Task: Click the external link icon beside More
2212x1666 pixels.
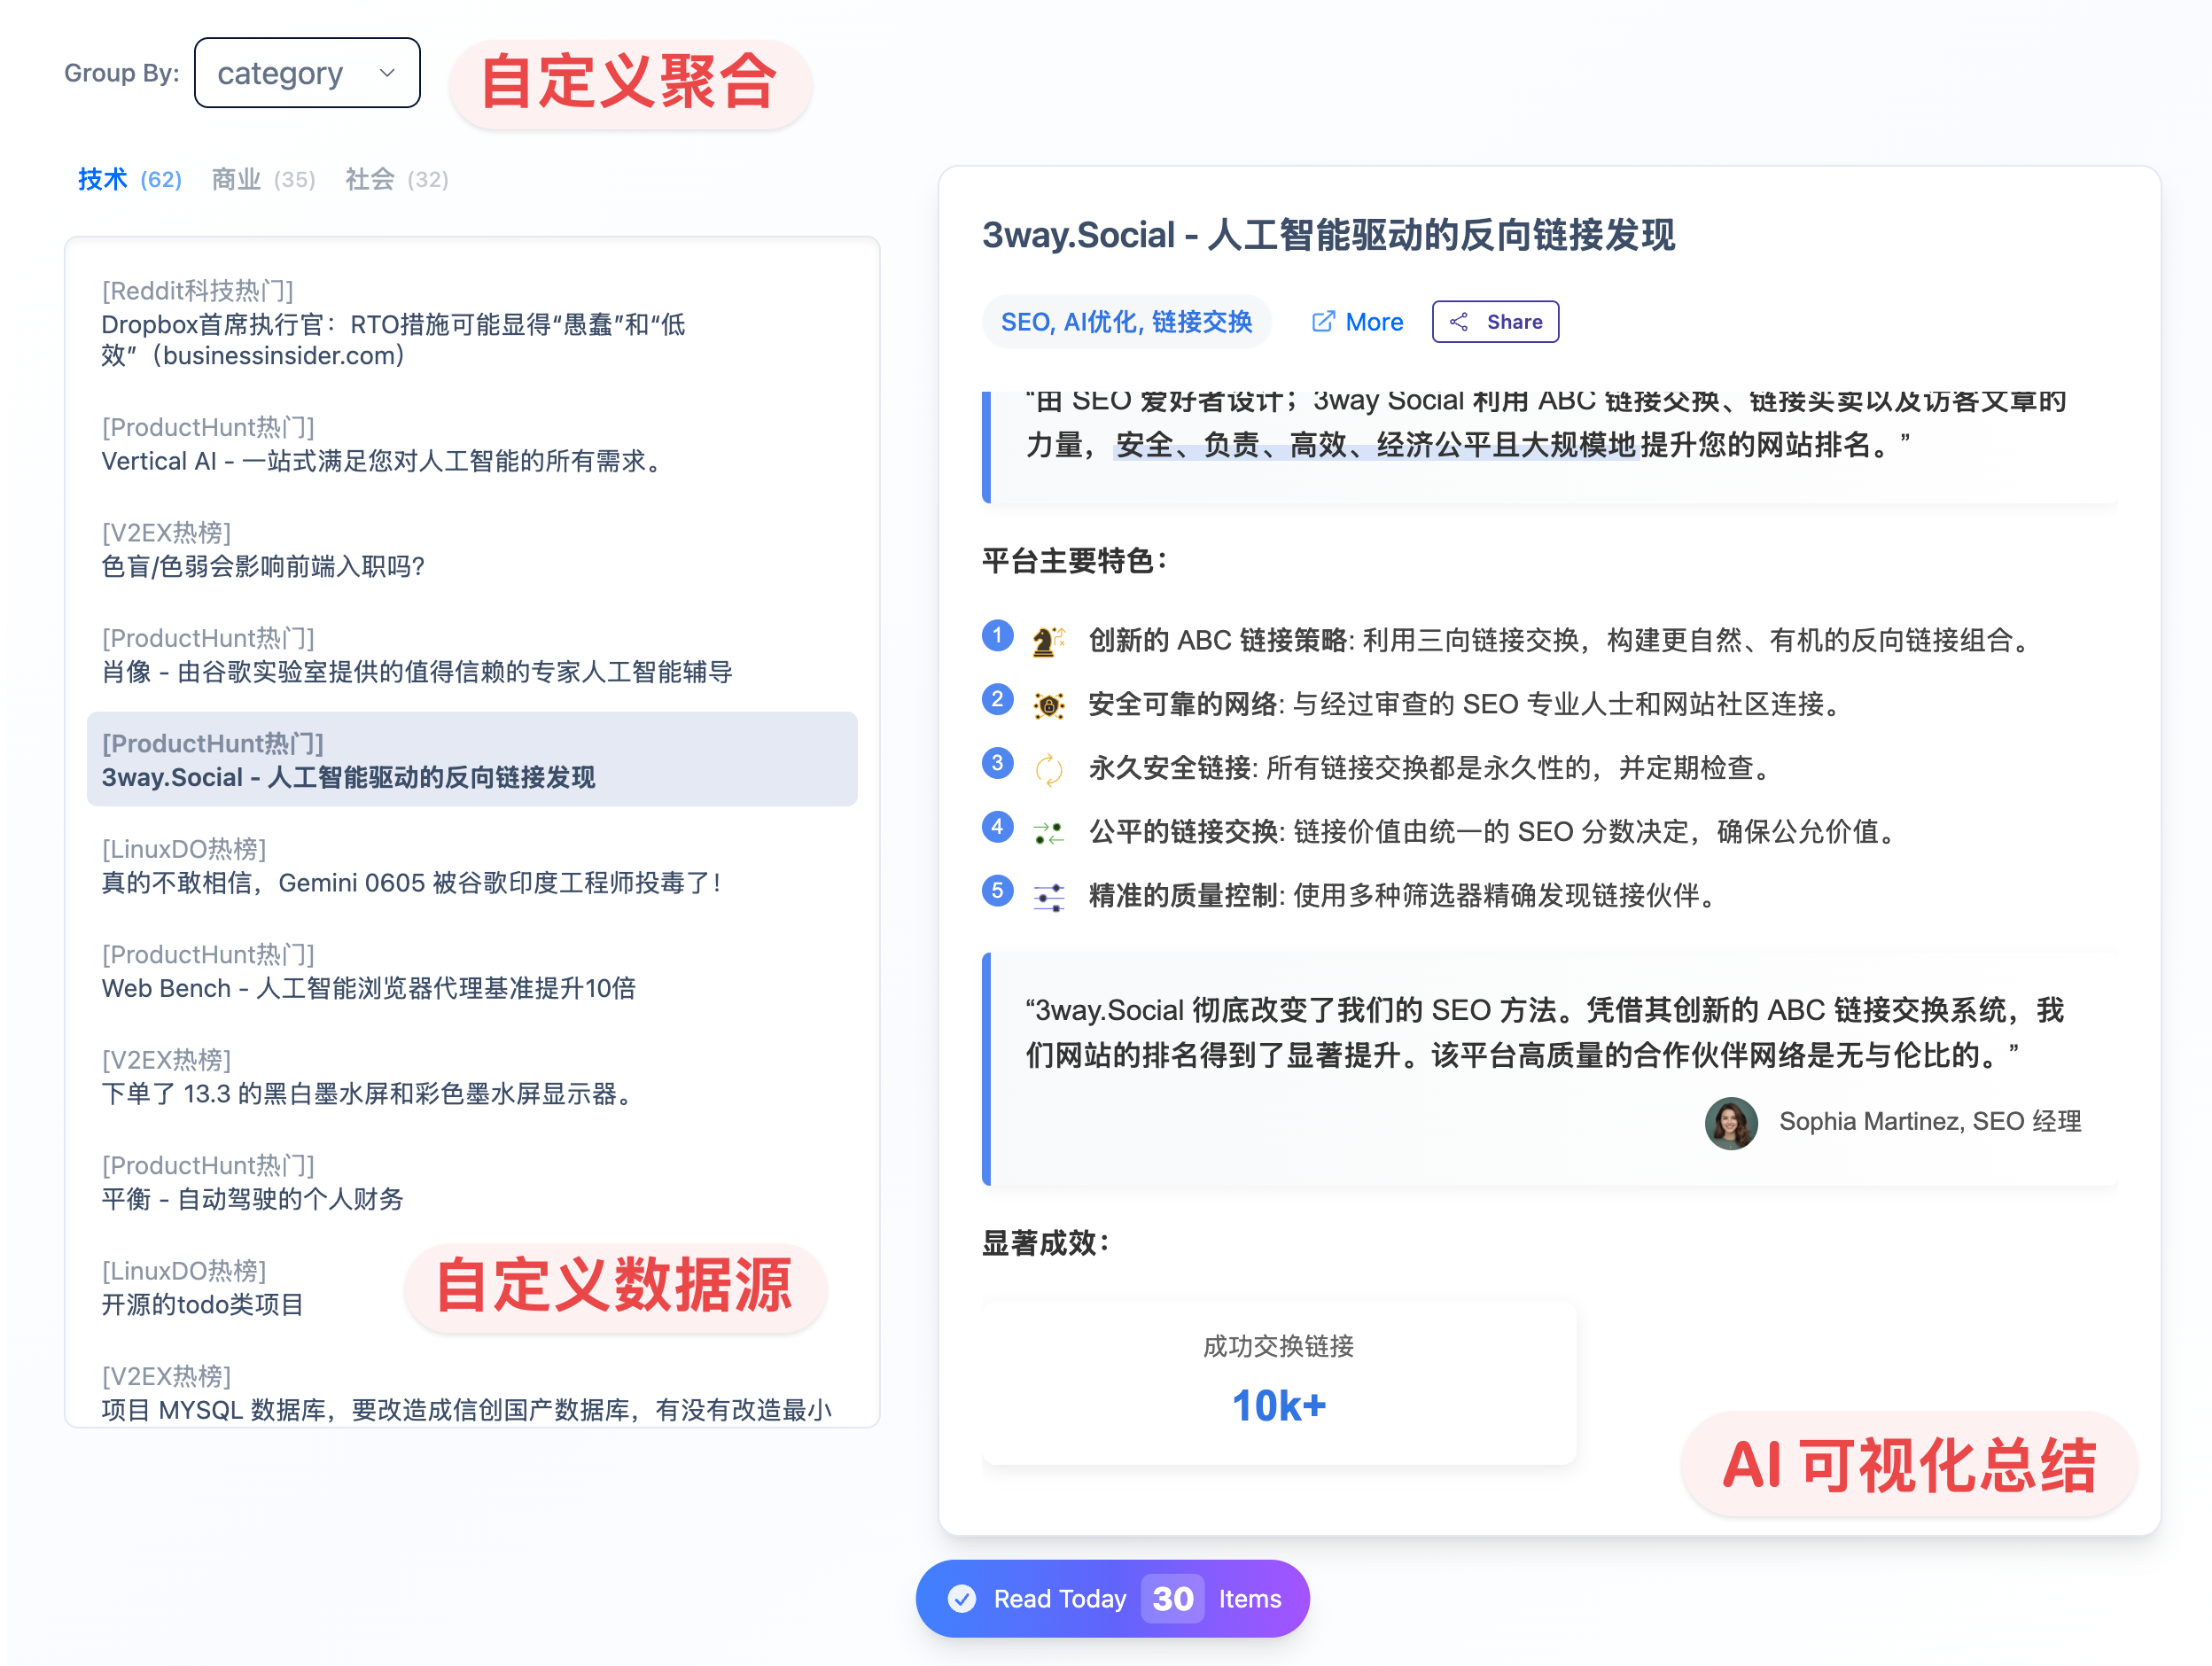Action: click(x=1322, y=322)
